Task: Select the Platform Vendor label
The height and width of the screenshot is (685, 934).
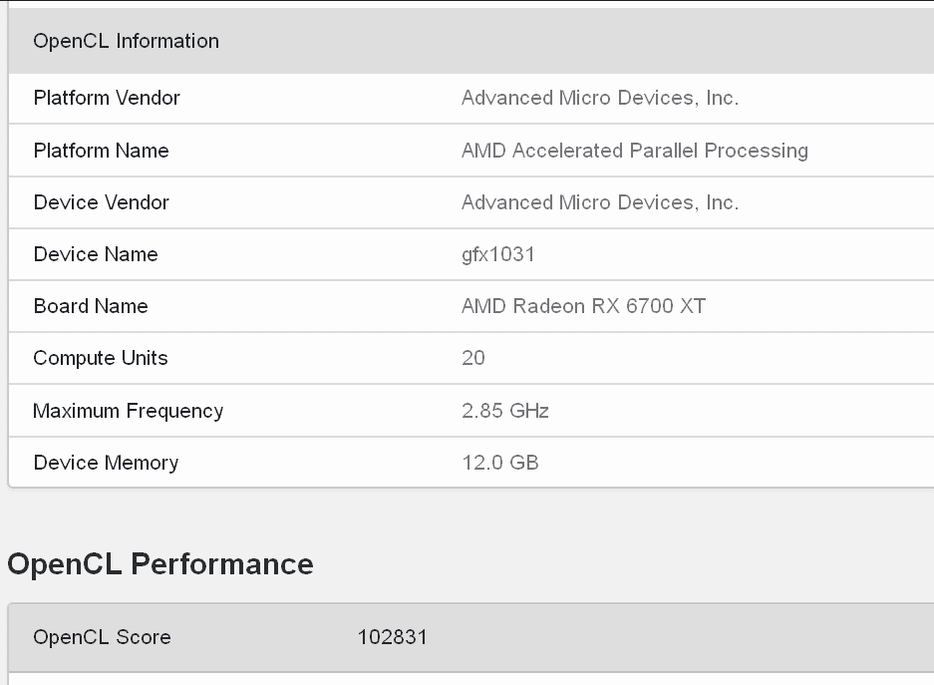Action: pyautogui.click(x=107, y=98)
